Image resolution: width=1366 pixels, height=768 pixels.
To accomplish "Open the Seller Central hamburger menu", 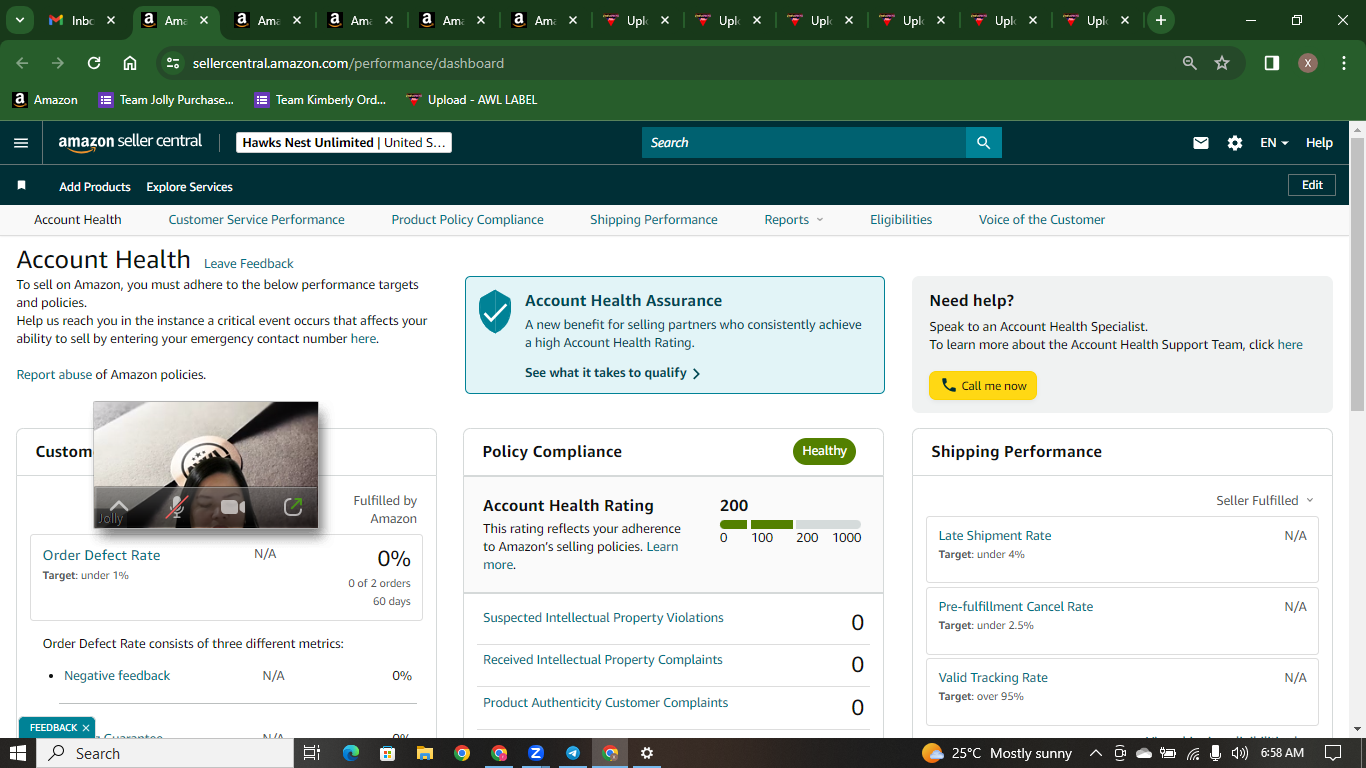I will pos(21,143).
